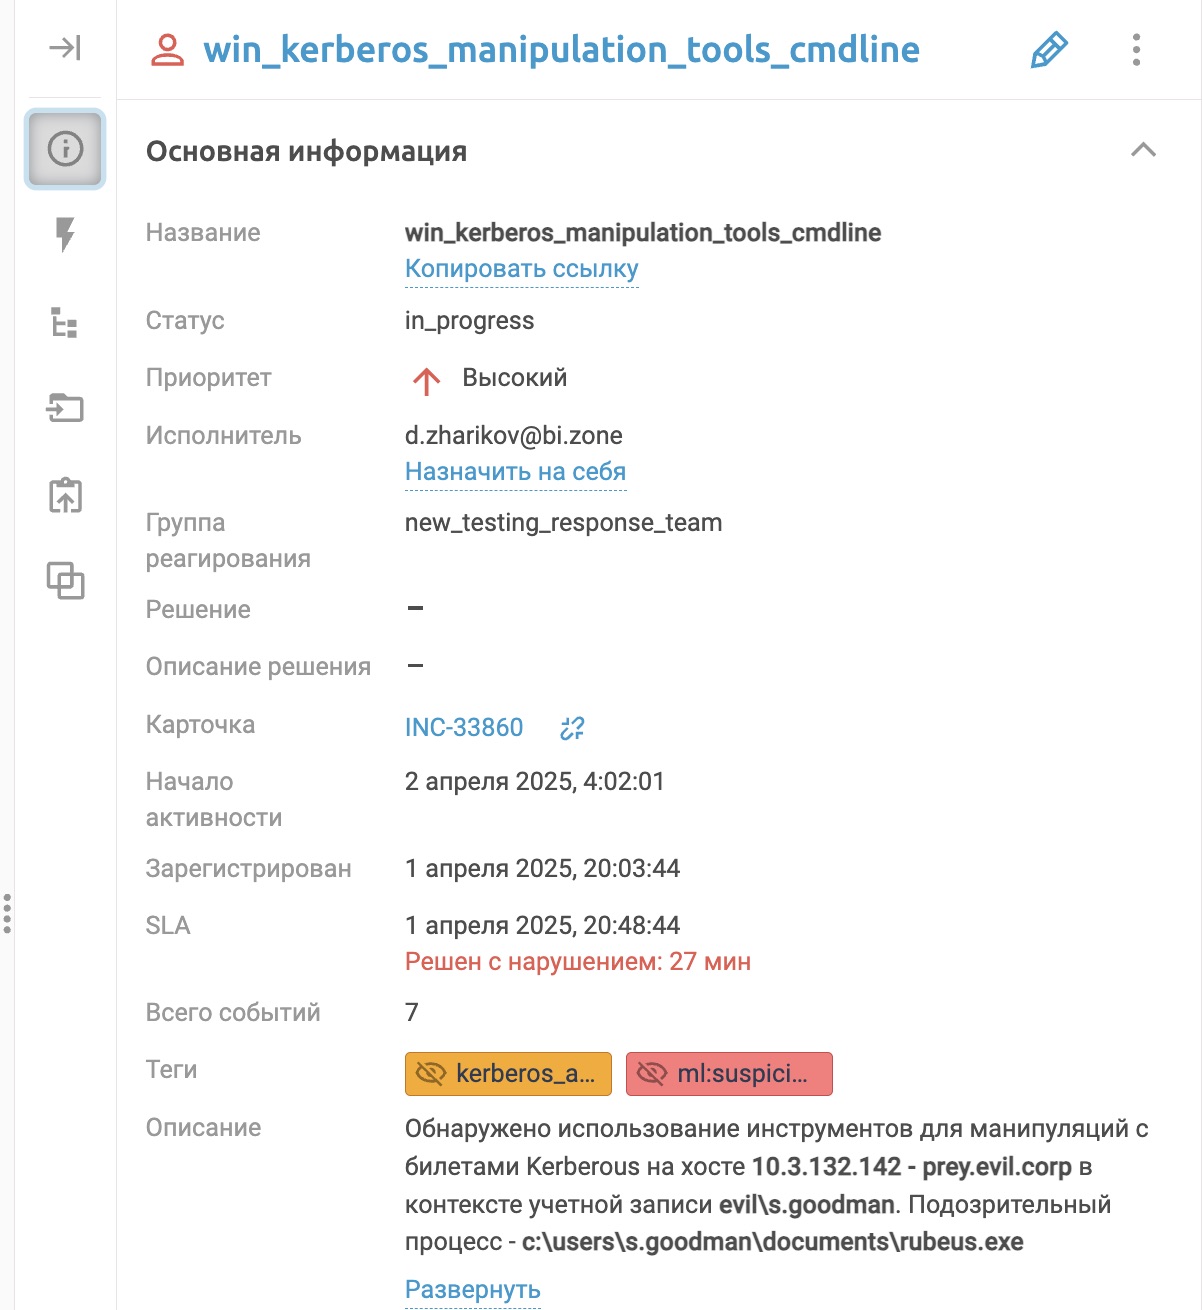Collapse the side panel with arrow icon

tap(65, 48)
